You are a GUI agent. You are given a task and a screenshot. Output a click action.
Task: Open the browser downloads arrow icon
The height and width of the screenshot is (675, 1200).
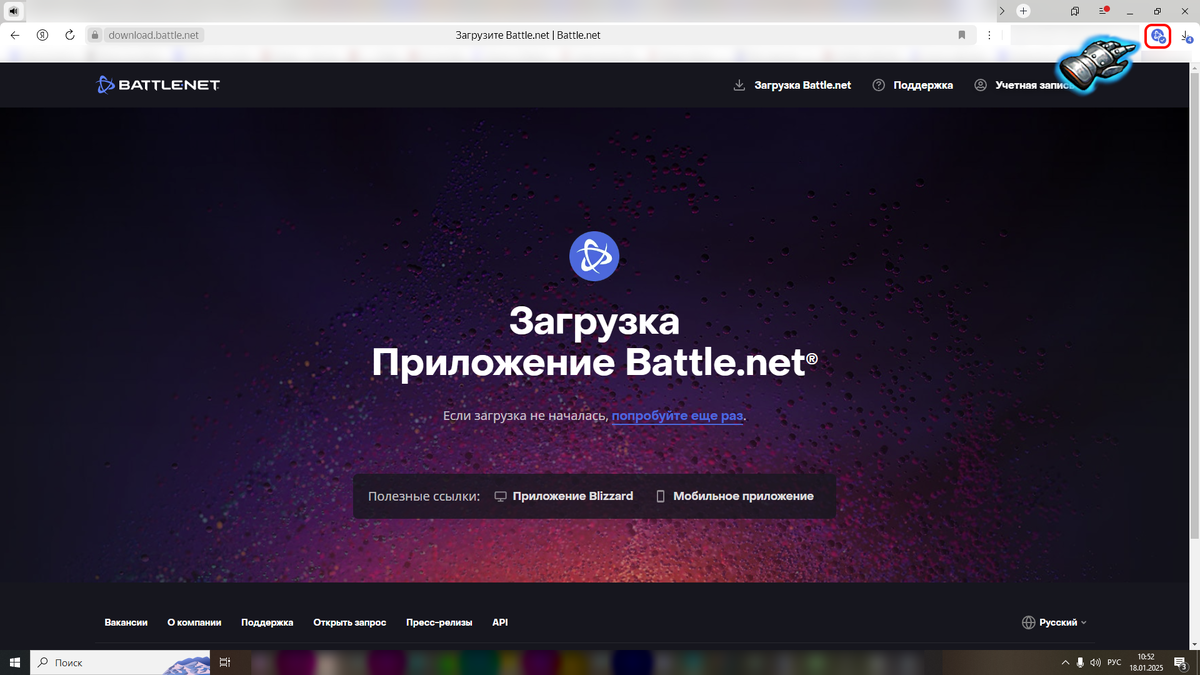1187,36
